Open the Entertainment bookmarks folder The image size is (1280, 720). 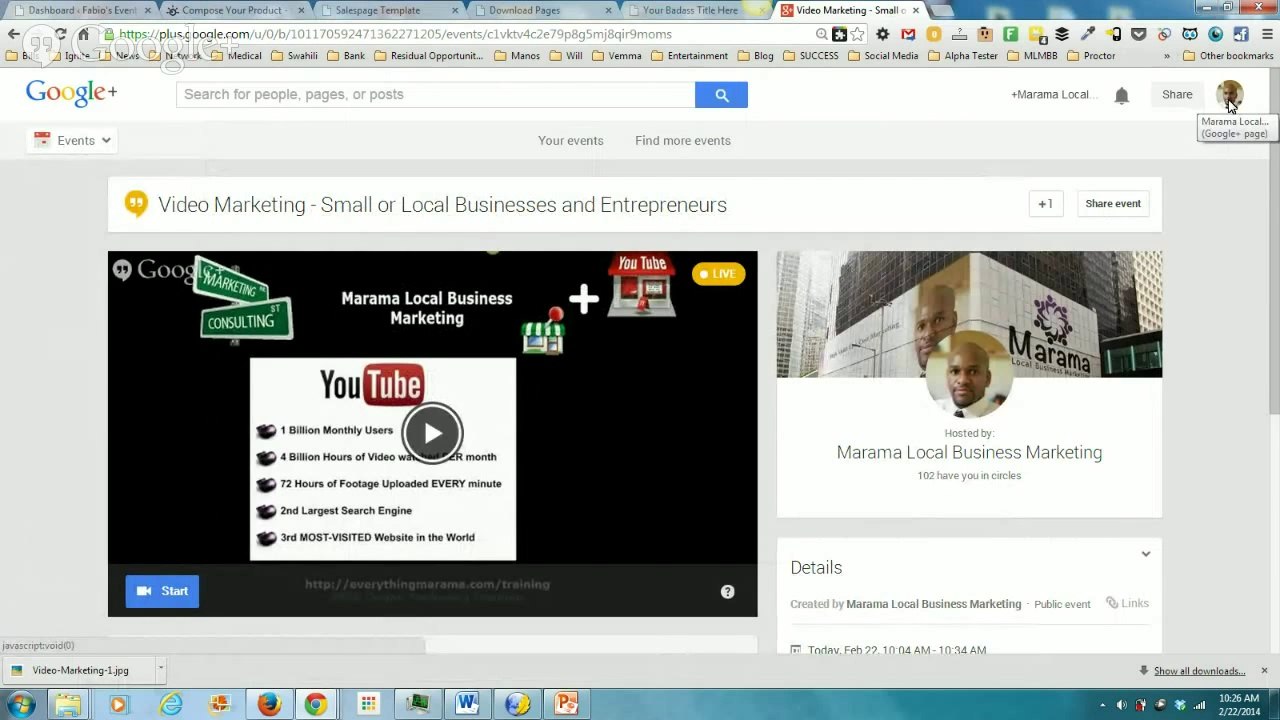coord(689,56)
